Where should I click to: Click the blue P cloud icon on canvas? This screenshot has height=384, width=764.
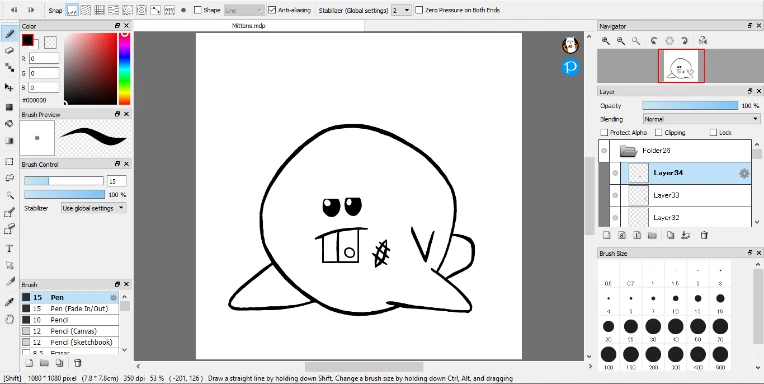pos(570,67)
